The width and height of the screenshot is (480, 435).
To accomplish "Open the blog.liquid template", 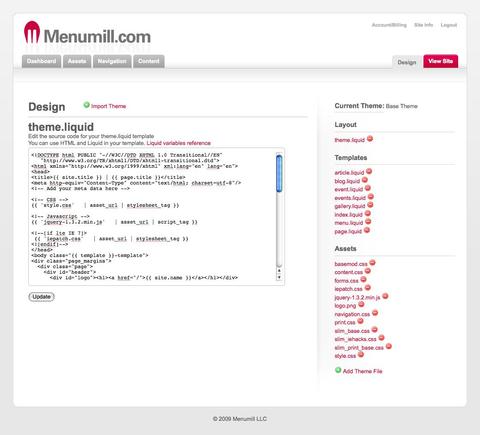I will pos(347,181).
